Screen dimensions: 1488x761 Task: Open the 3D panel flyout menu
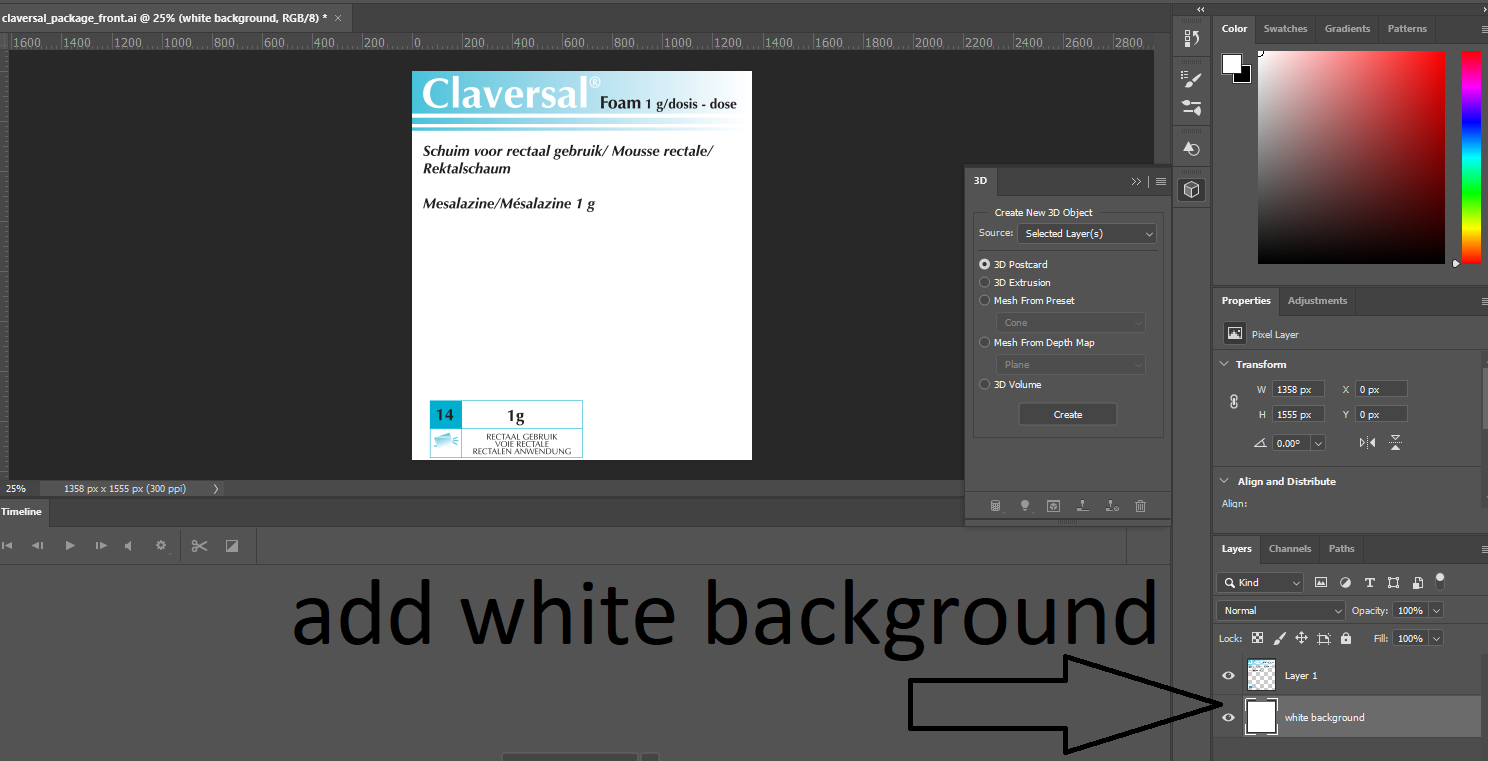(x=1160, y=181)
